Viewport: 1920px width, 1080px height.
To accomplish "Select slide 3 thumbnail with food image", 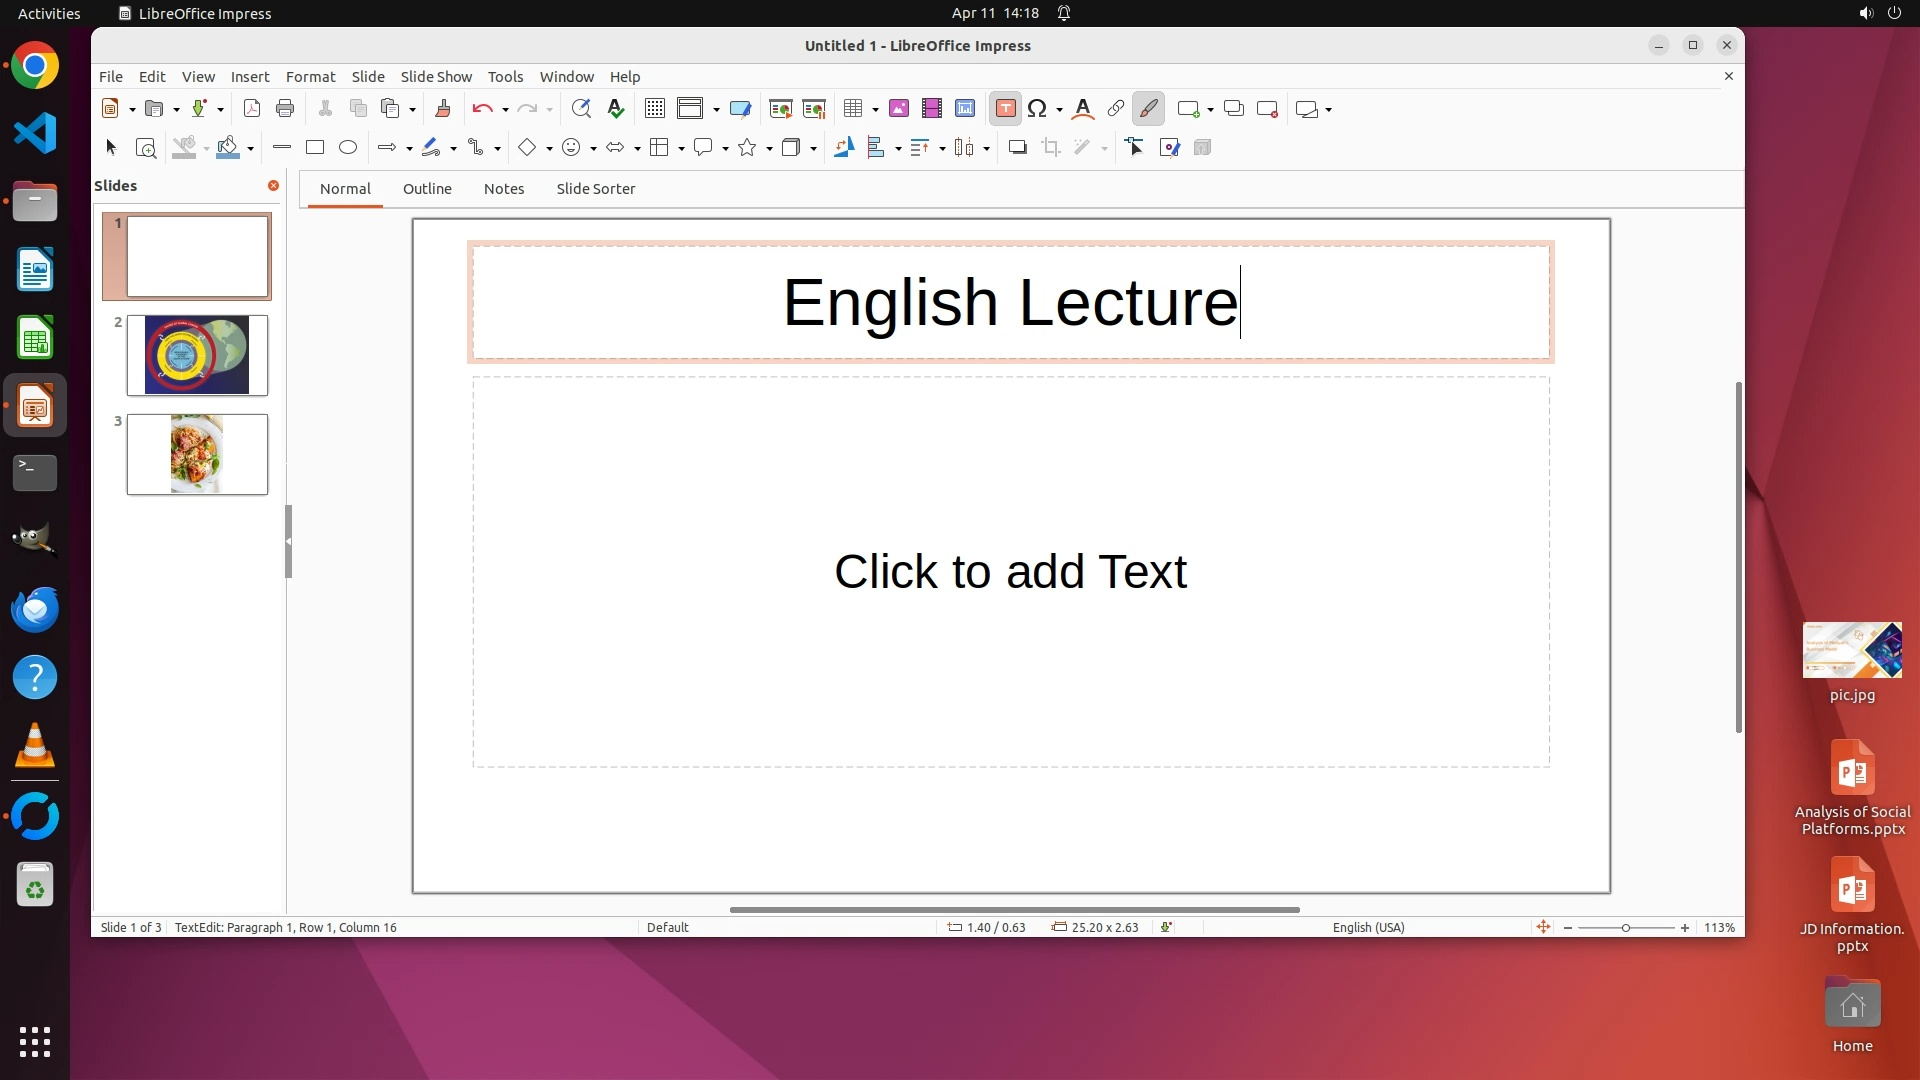I will (197, 454).
